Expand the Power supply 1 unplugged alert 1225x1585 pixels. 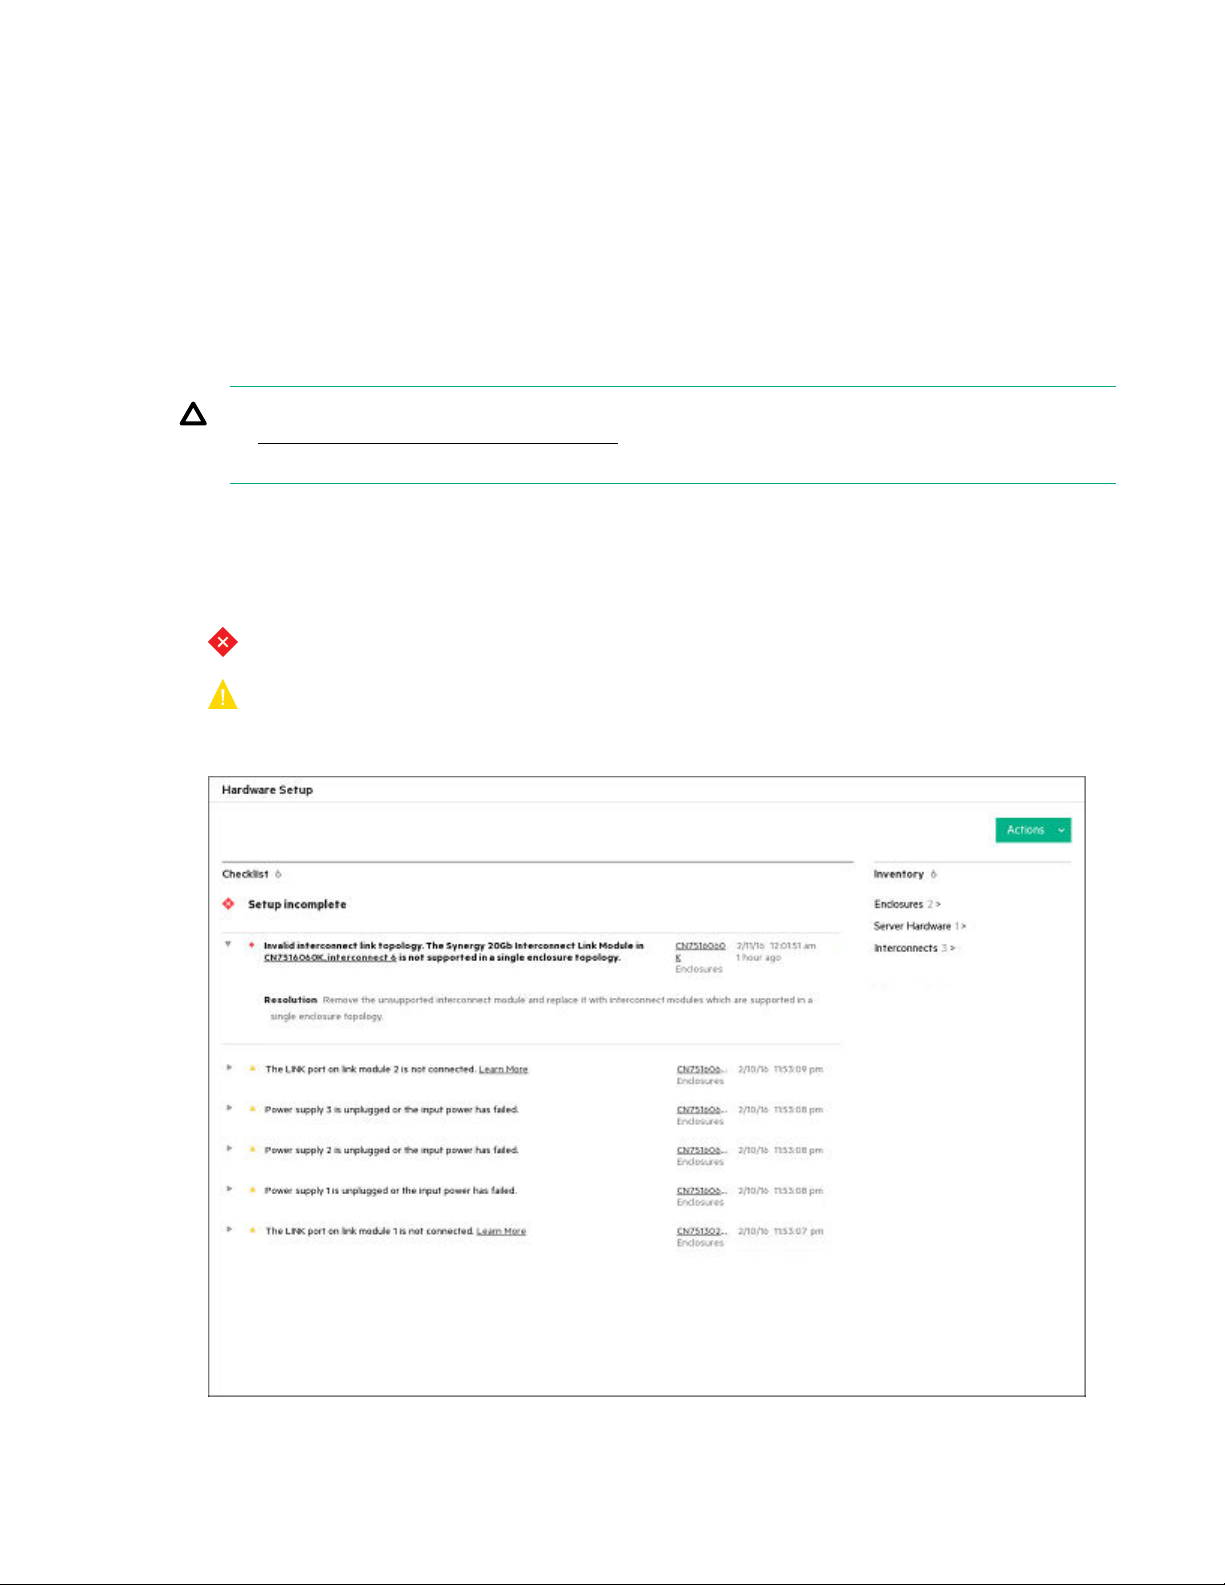click(229, 1189)
